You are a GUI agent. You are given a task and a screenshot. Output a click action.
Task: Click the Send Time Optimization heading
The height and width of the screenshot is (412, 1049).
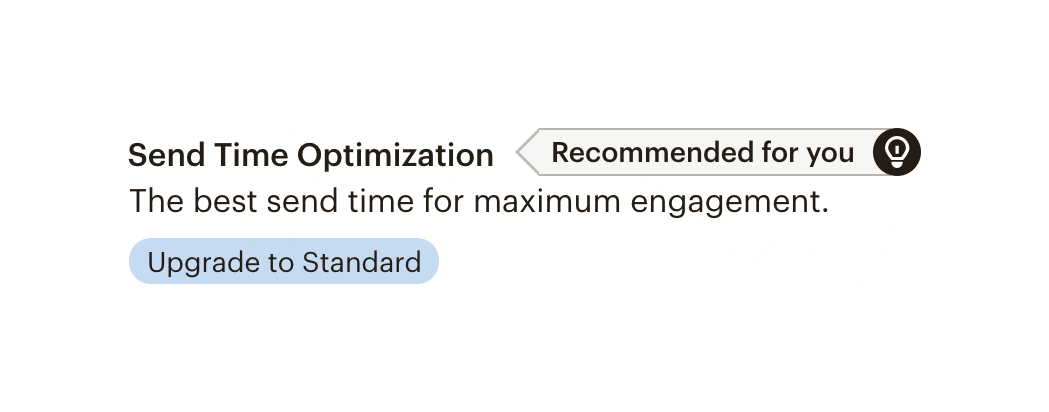[310, 156]
